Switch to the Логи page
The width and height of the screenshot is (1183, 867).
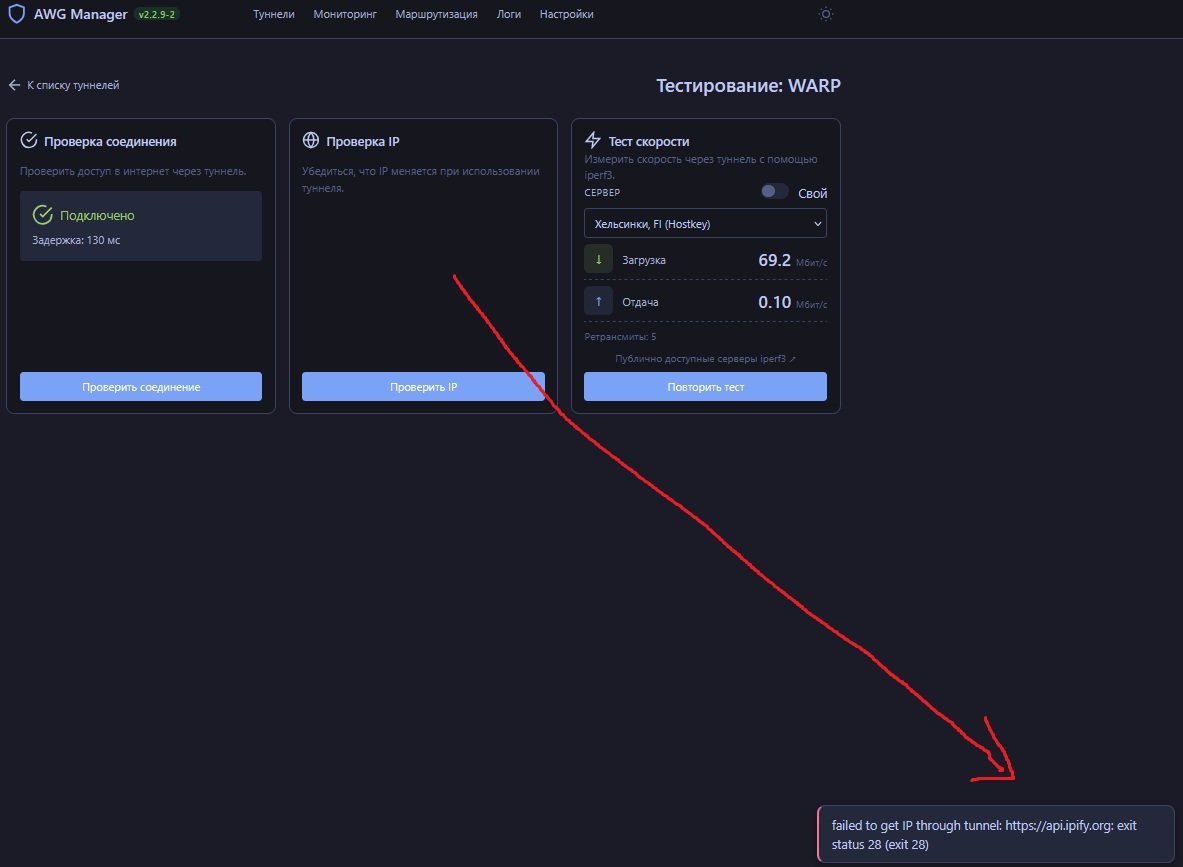508,15
